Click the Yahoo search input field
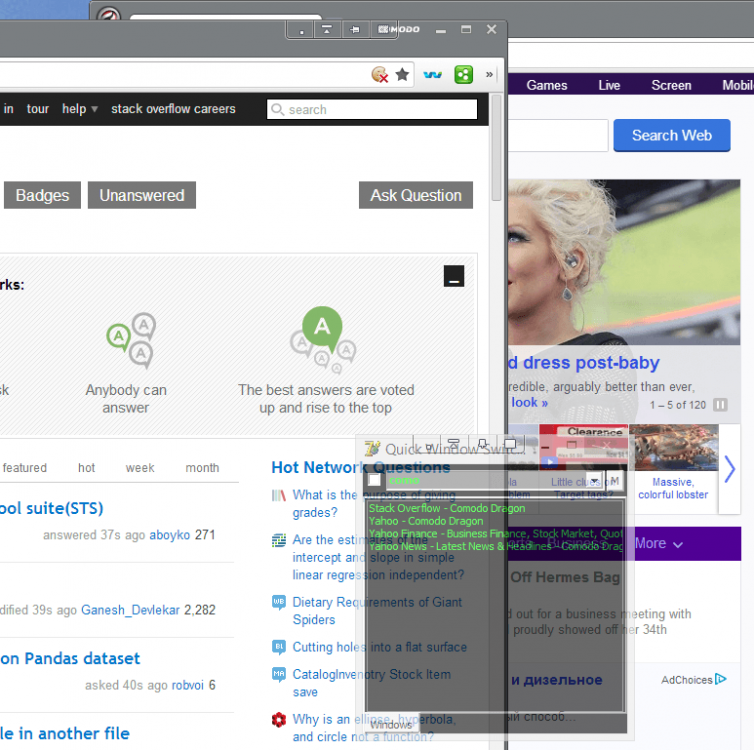Screen dimensions: 754x750 point(558,136)
